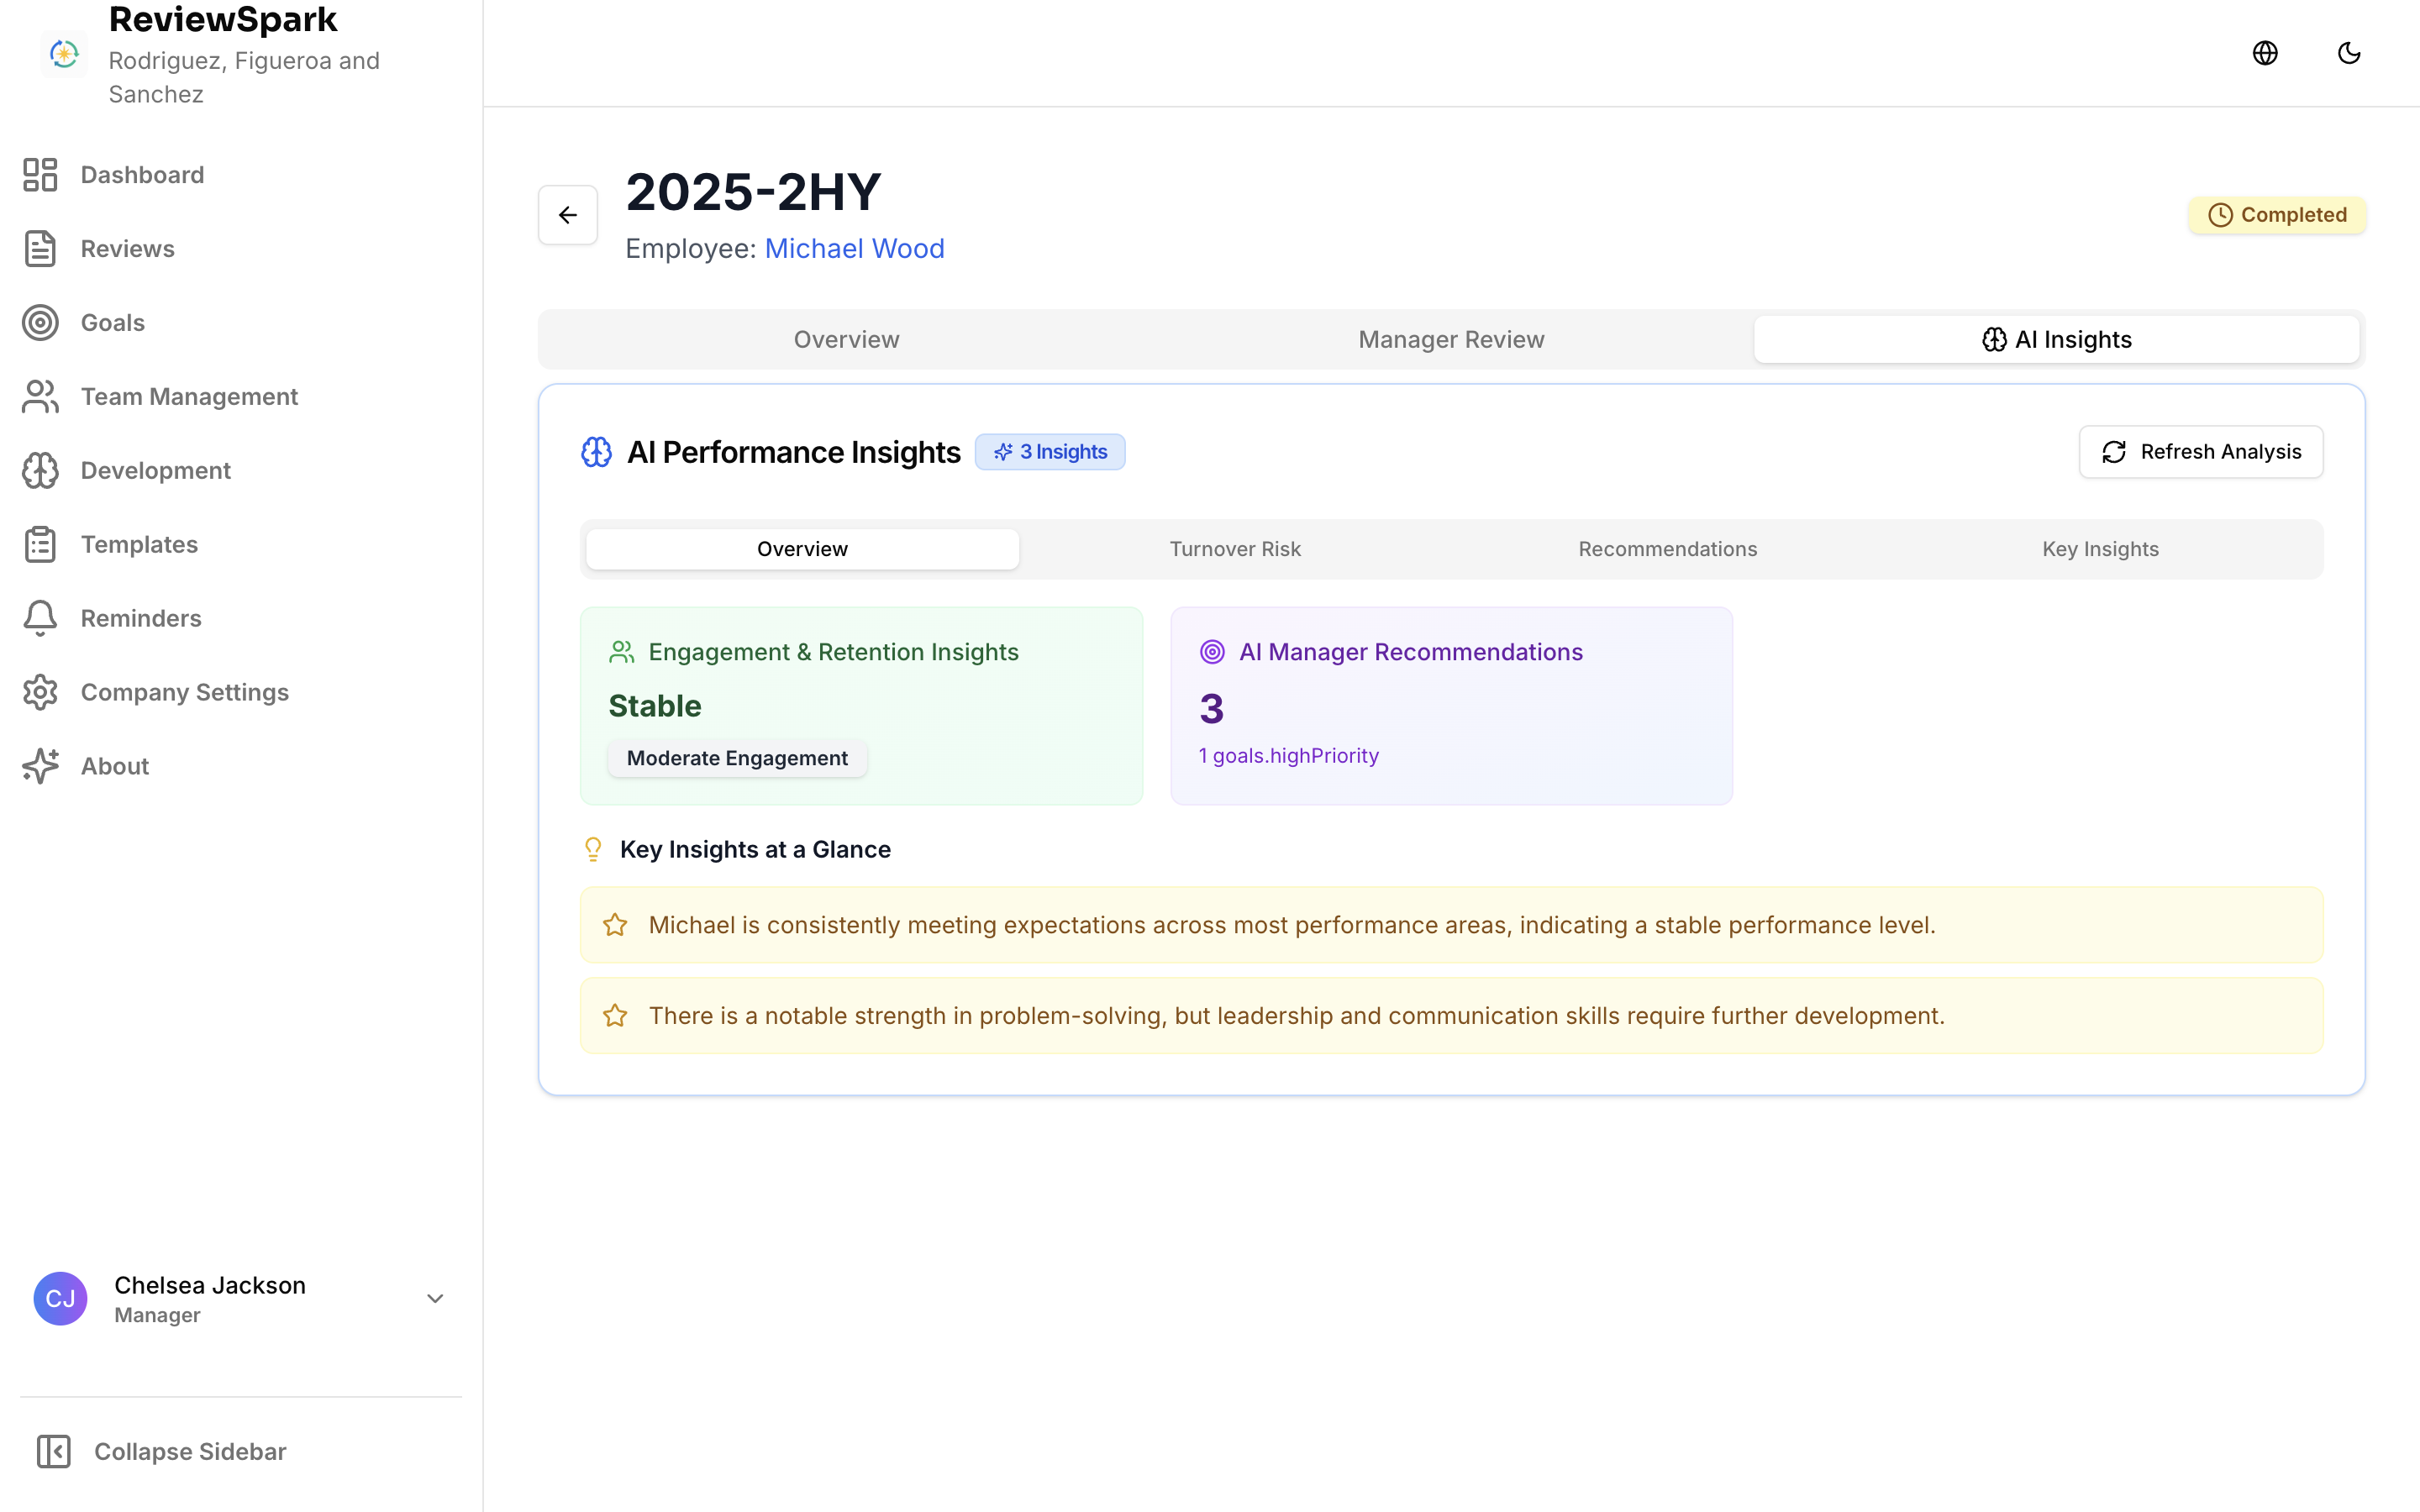Click the back arrow near 2025-2HY

pos(567,214)
